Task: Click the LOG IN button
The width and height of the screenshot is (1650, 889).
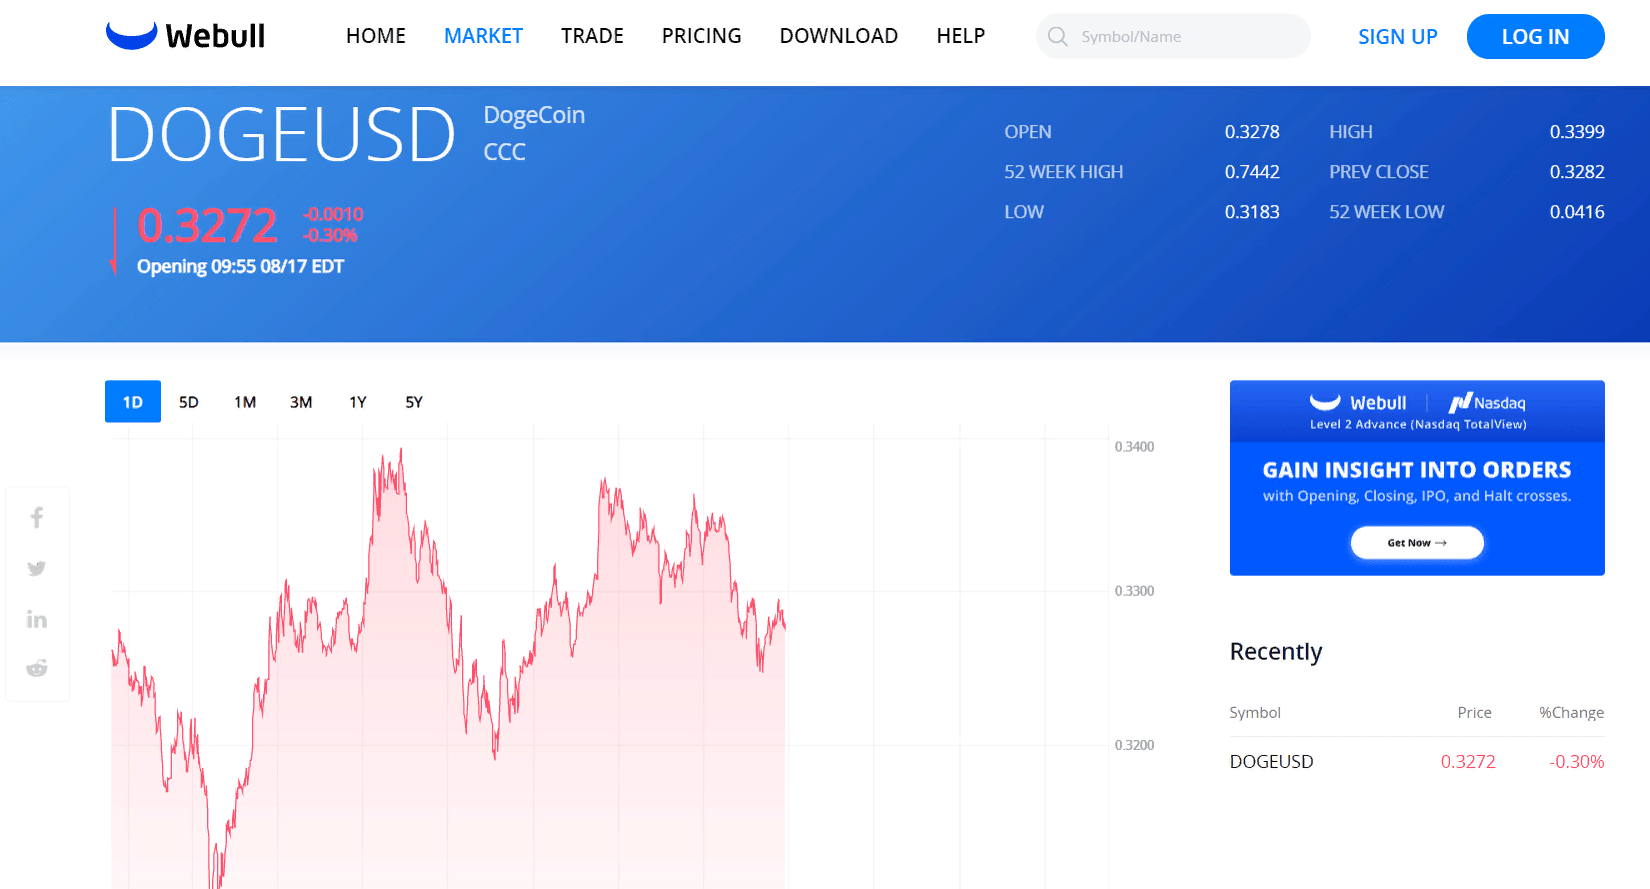Action: point(1535,37)
